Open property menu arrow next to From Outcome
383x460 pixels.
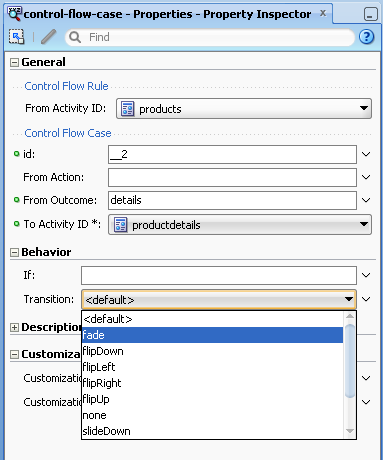(366, 200)
